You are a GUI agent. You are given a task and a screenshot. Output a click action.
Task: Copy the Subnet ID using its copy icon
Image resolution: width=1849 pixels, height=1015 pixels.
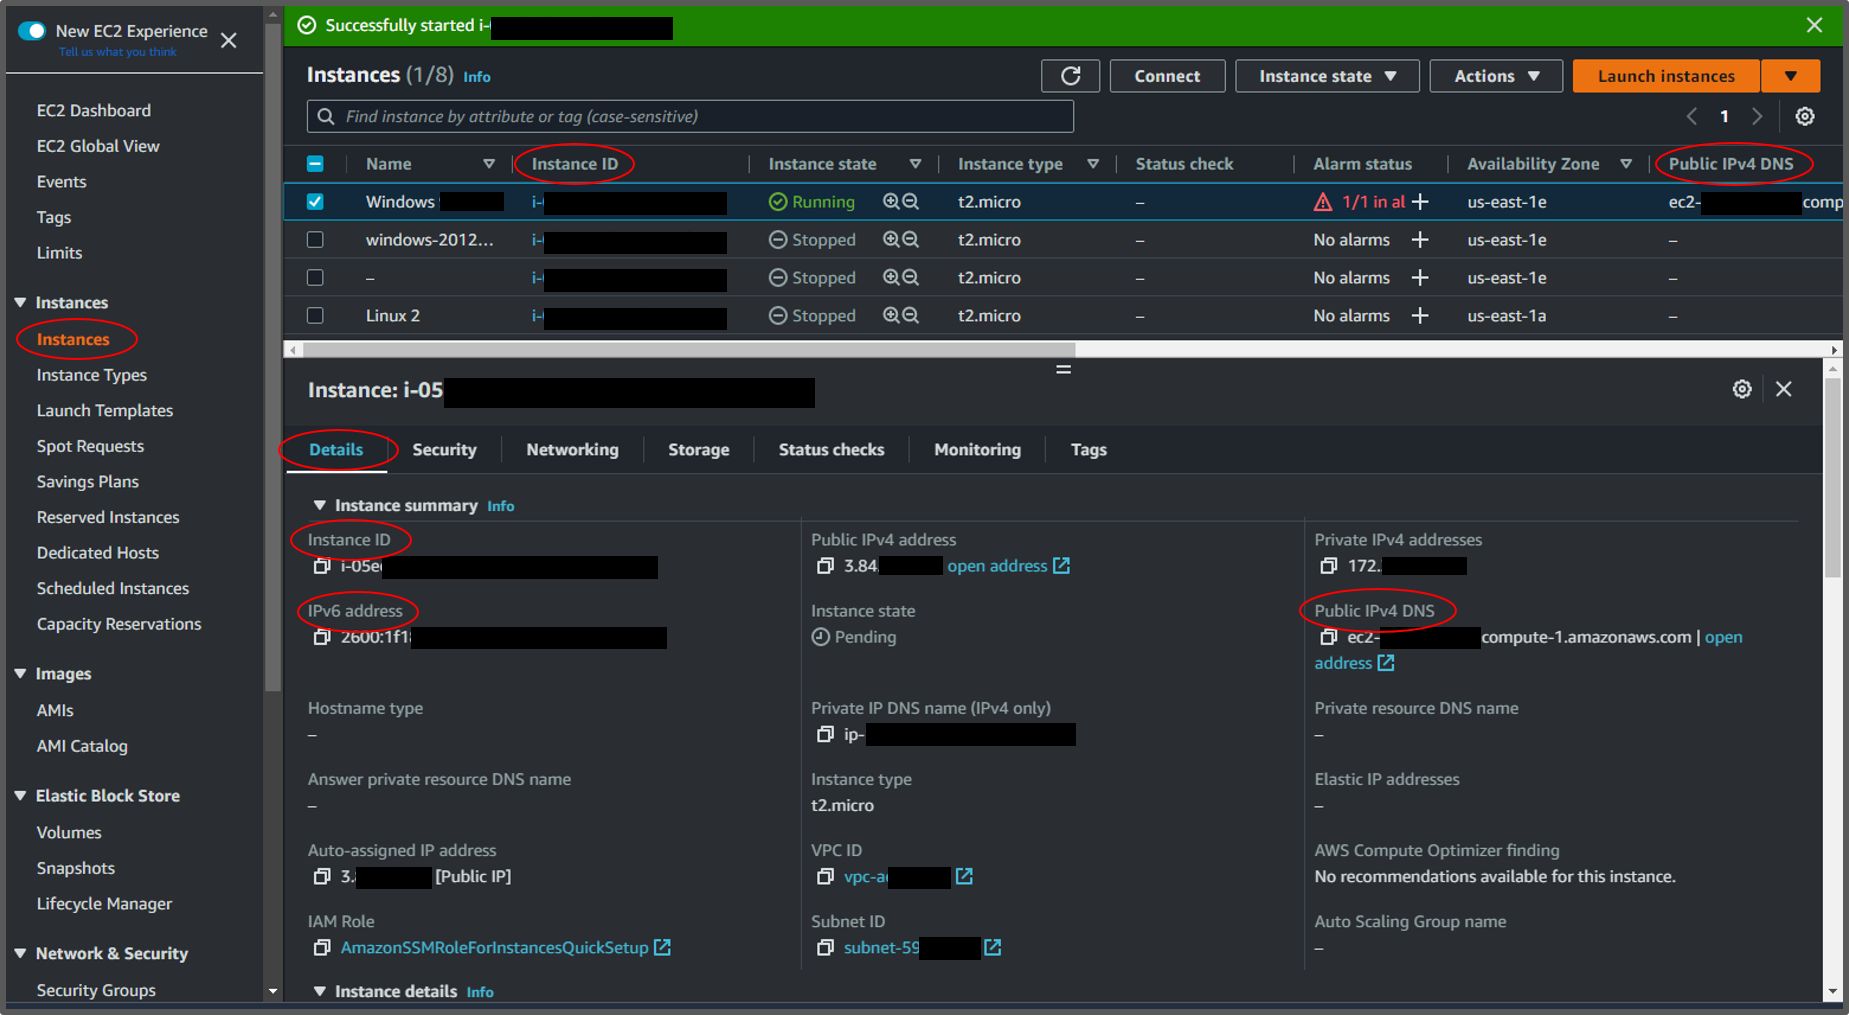click(x=824, y=947)
